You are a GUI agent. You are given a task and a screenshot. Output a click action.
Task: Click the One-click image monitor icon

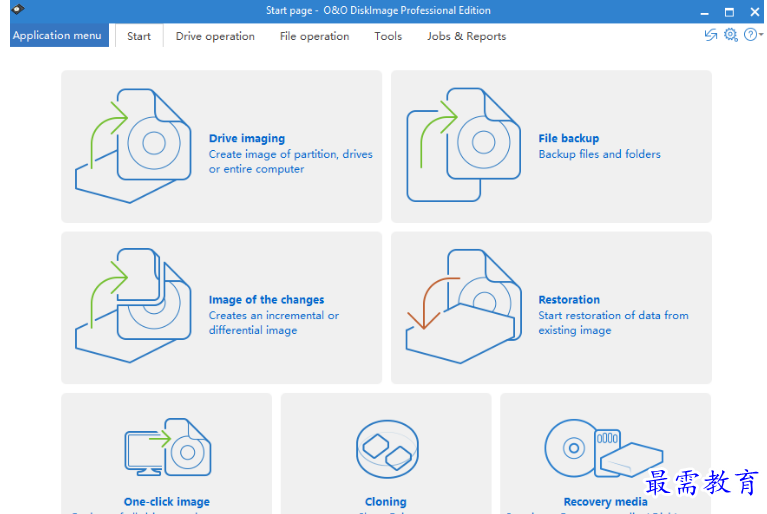pos(168,447)
